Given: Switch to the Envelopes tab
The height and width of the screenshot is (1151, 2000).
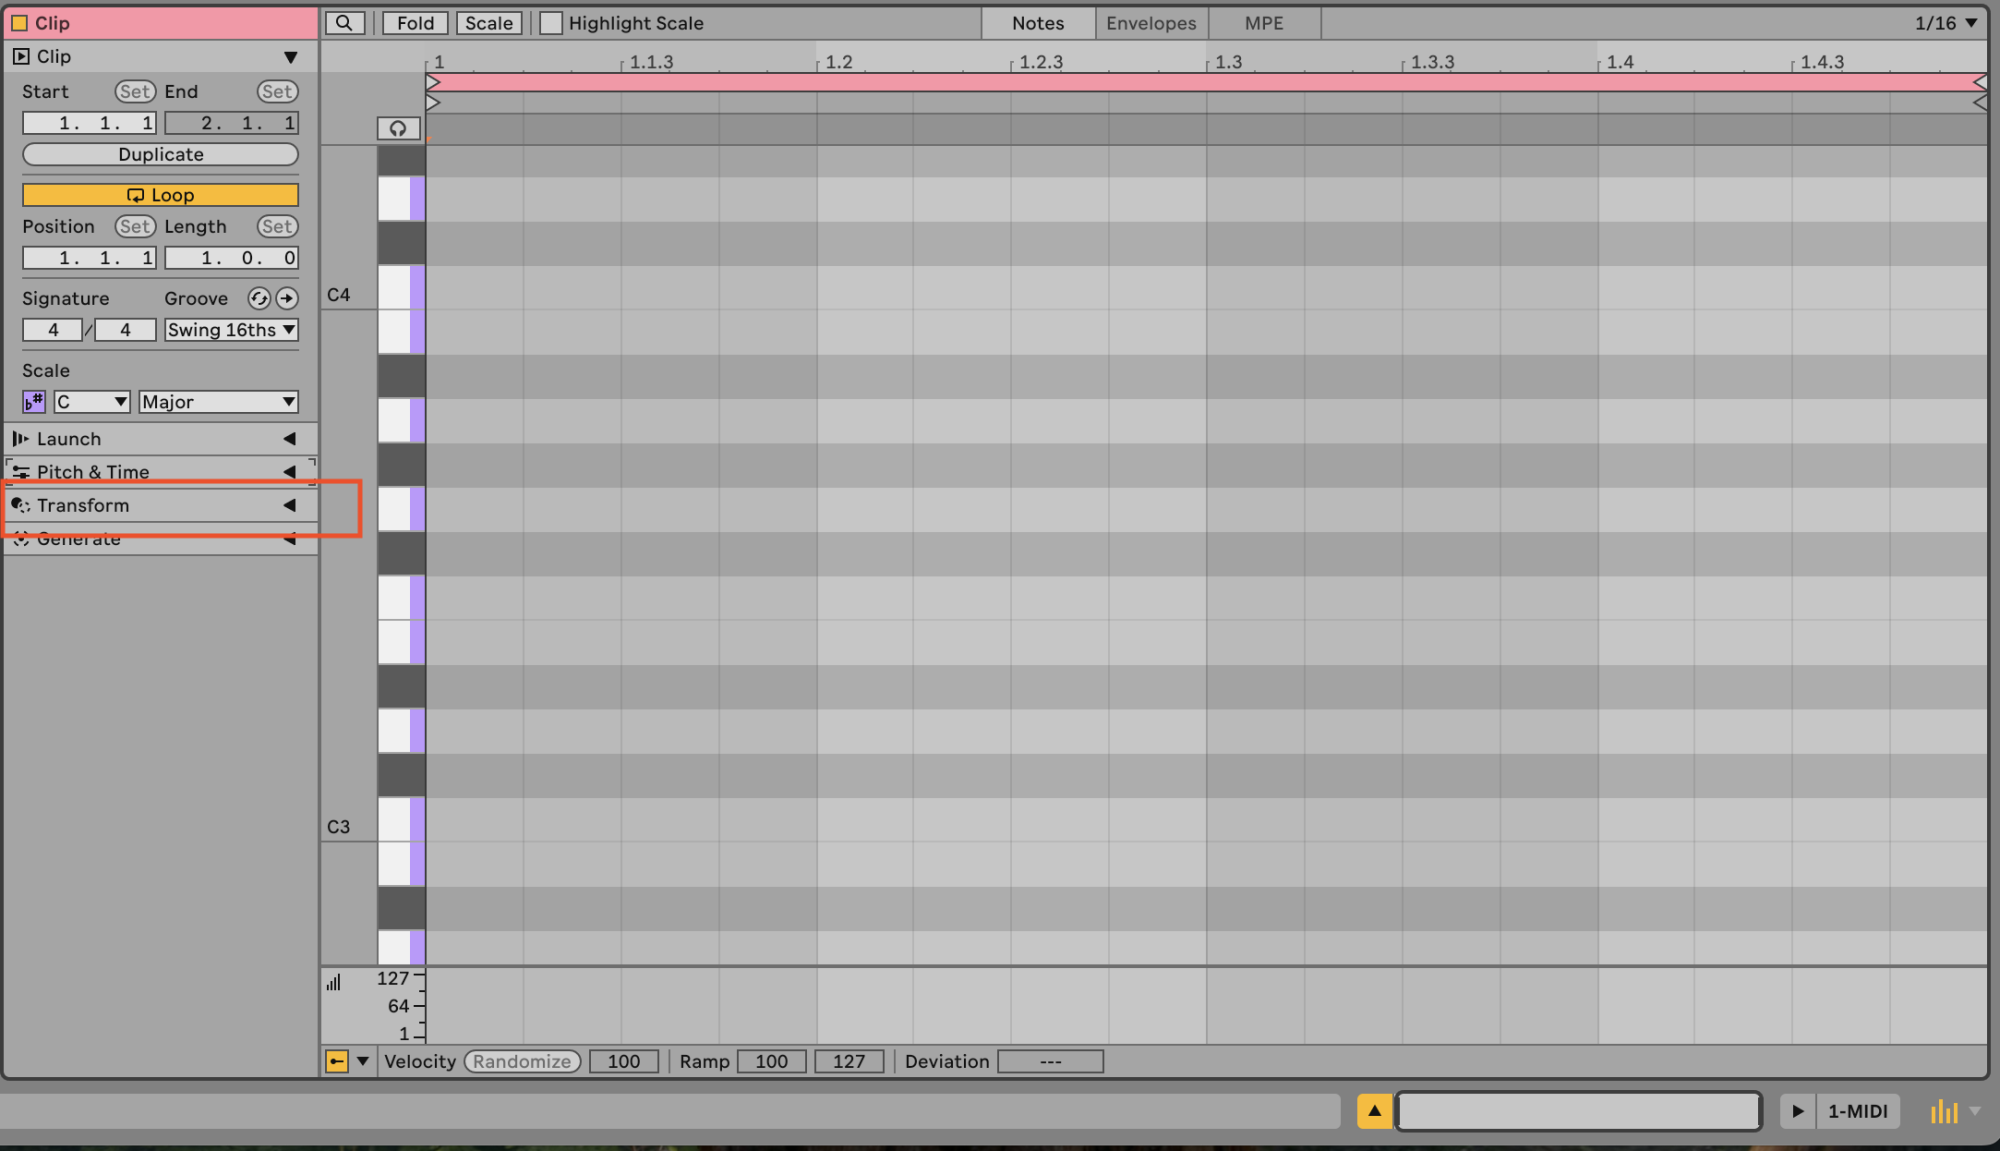Looking at the screenshot, I should [x=1151, y=23].
